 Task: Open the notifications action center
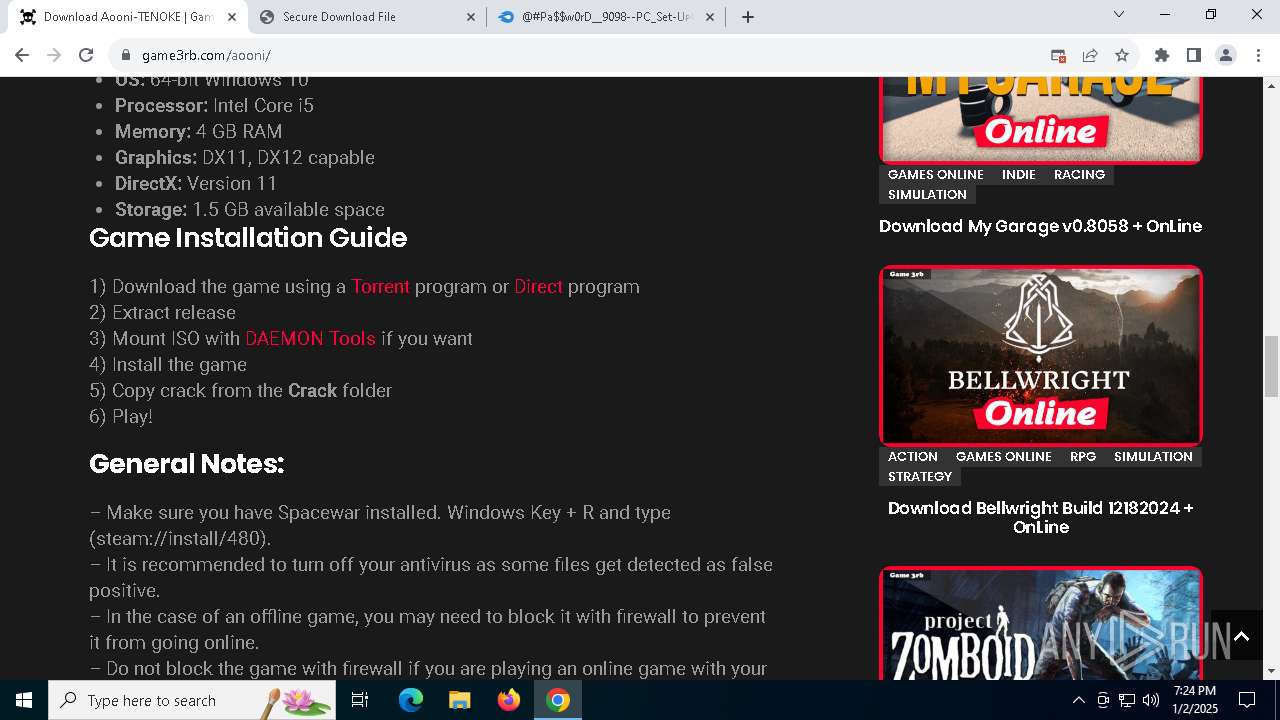point(1247,700)
